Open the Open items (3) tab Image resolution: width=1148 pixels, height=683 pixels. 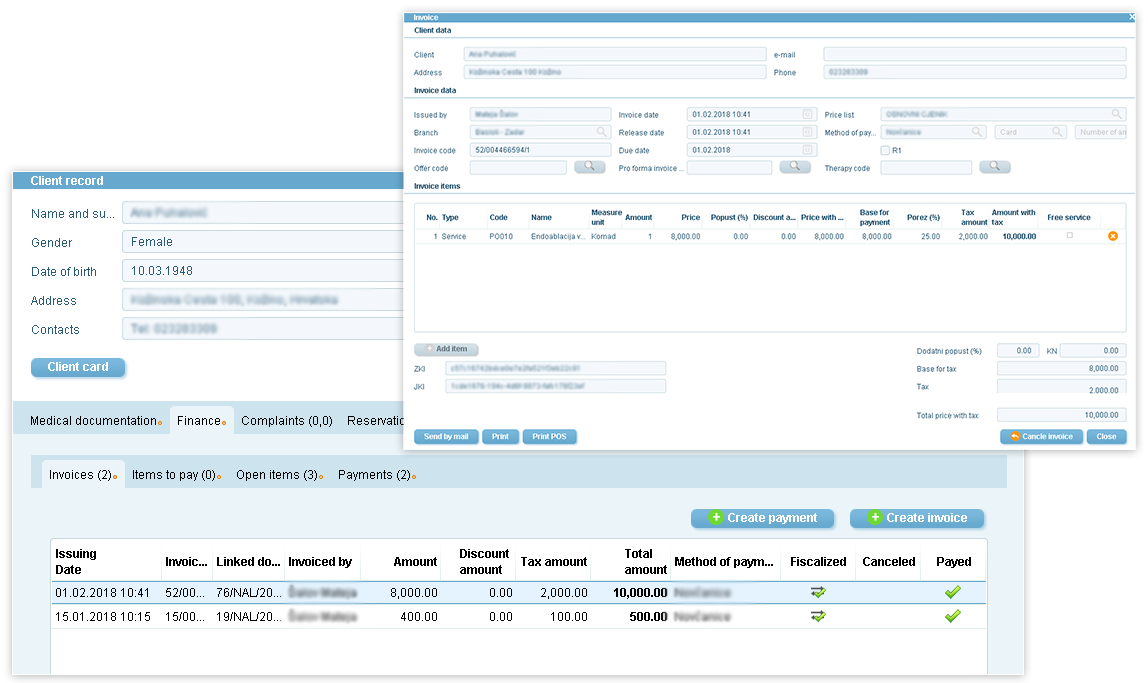click(x=277, y=475)
